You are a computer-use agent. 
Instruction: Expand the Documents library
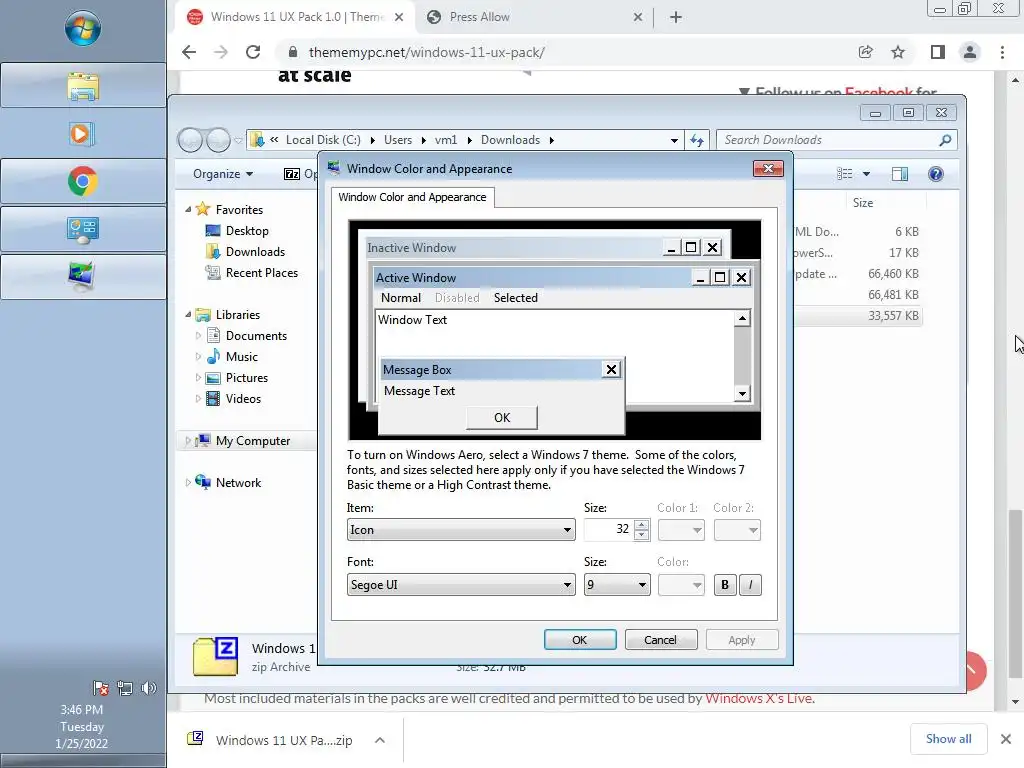(198, 336)
